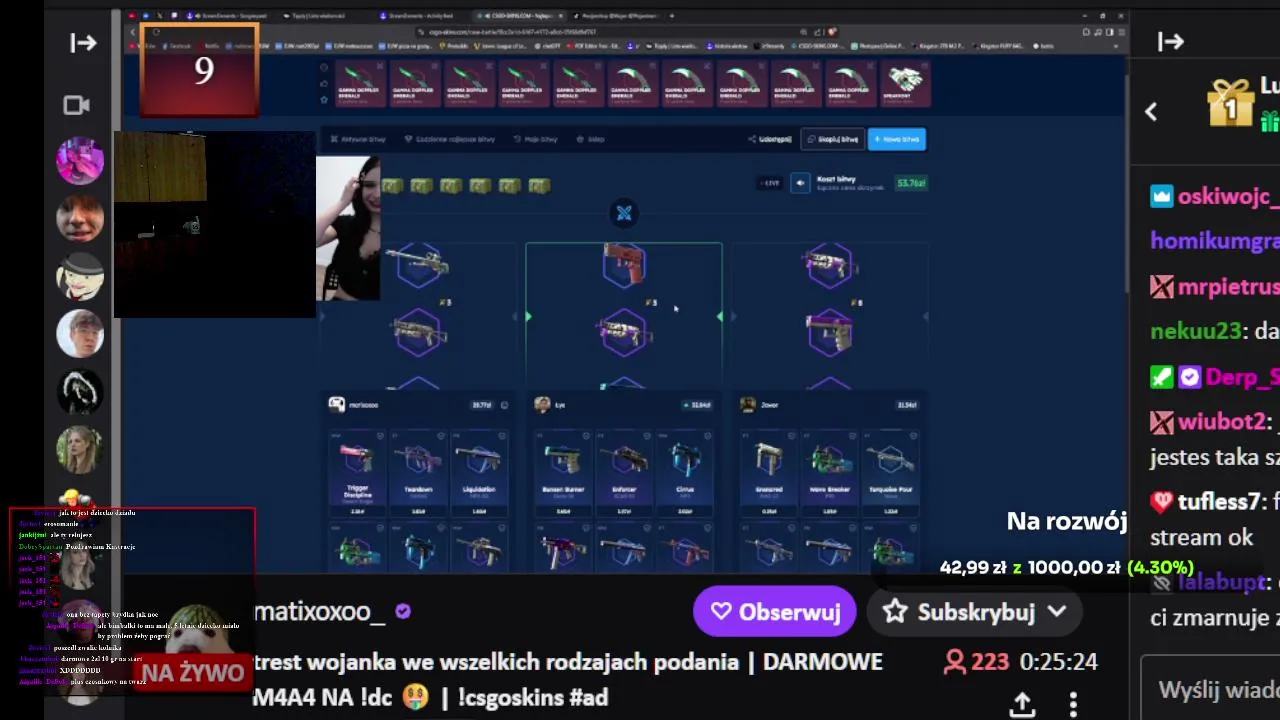Click the NA ŻYWO live badge
1280x720 pixels.
[193, 673]
